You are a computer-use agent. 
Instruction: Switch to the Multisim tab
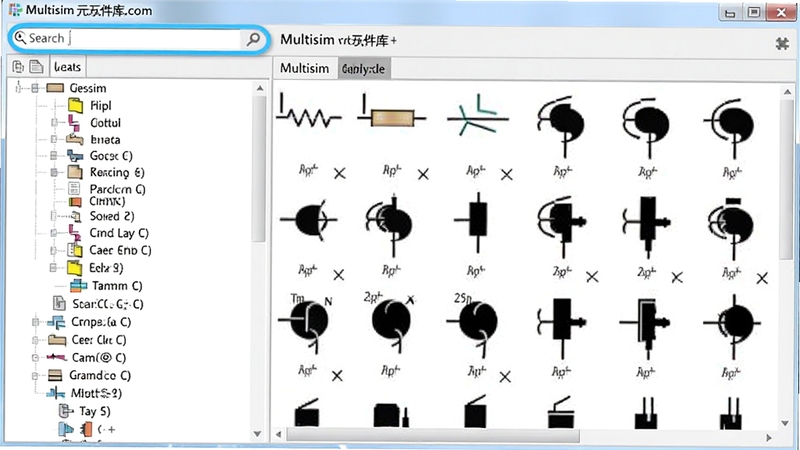tap(305, 68)
